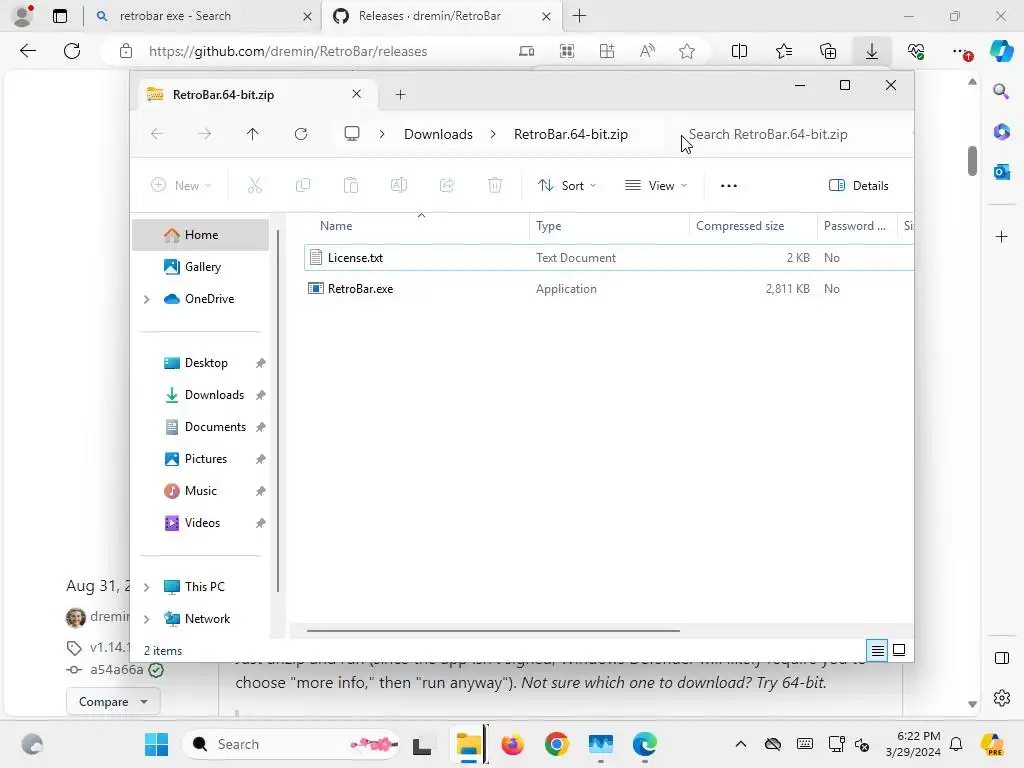The width and height of the screenshot is (1024, 768).
Task: Expand the Network tree node
Action: coord(146,619)
